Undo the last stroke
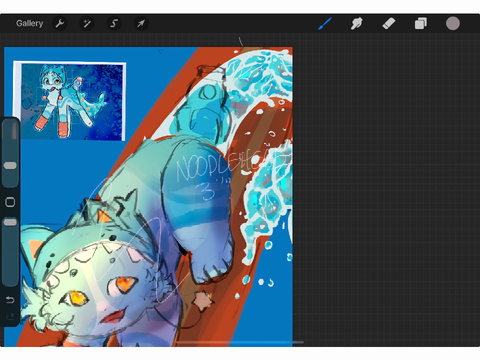The width and height of the screenshot is (480, 360). [10, 300]
